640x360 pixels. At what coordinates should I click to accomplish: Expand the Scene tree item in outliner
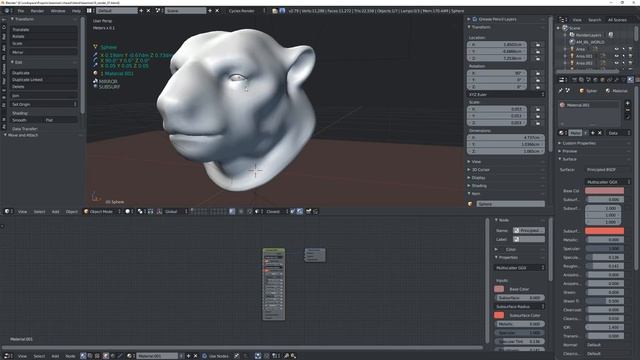(x=559, y=28)
